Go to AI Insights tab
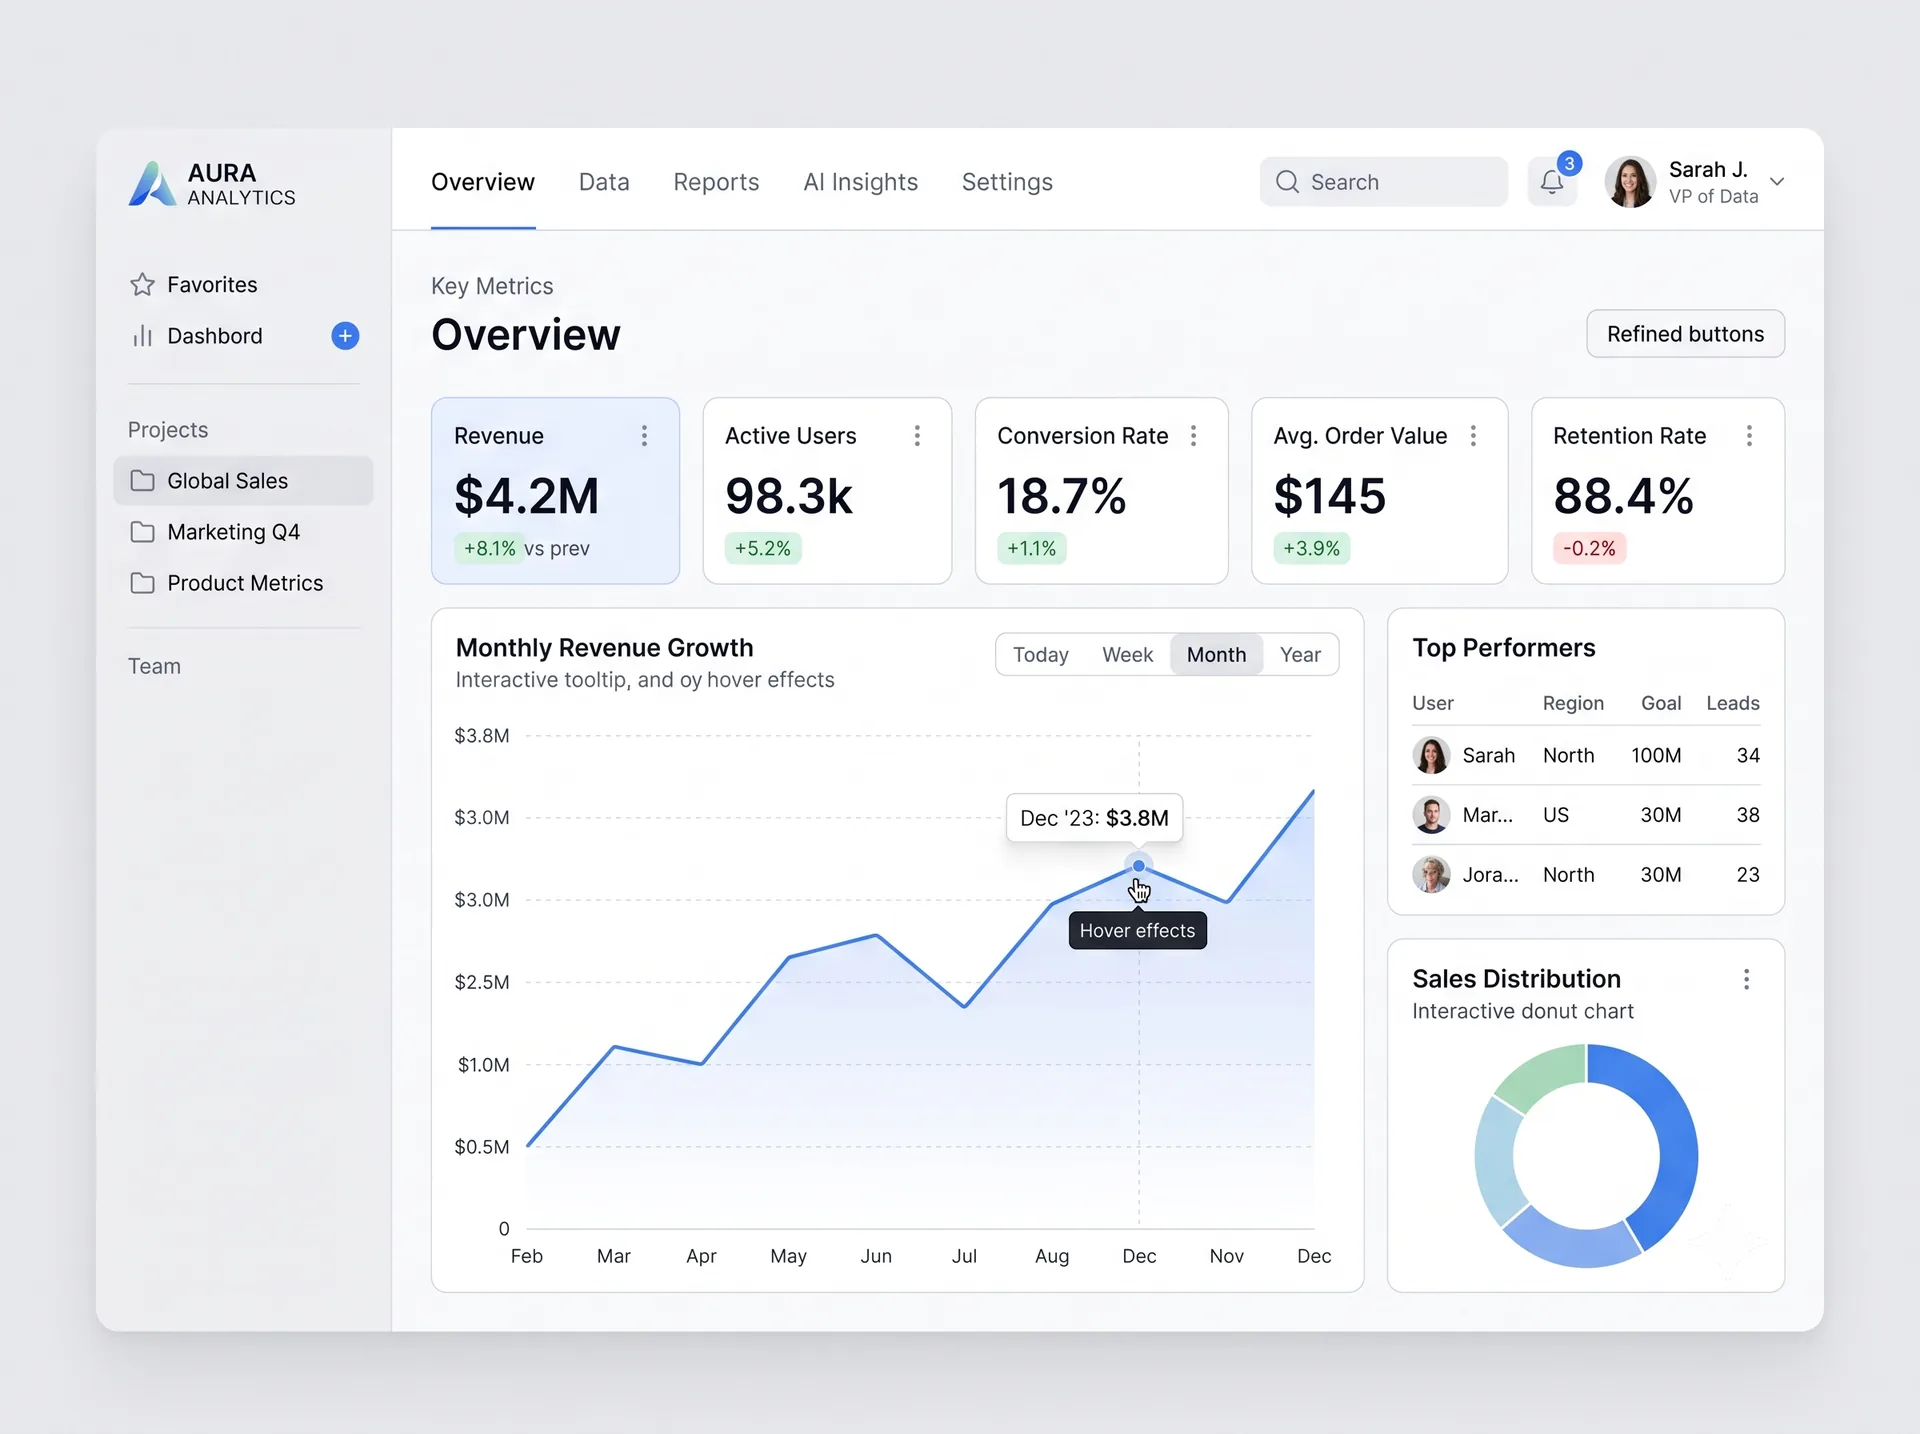The image size is (1920, 1434). (x=860, y=182)
